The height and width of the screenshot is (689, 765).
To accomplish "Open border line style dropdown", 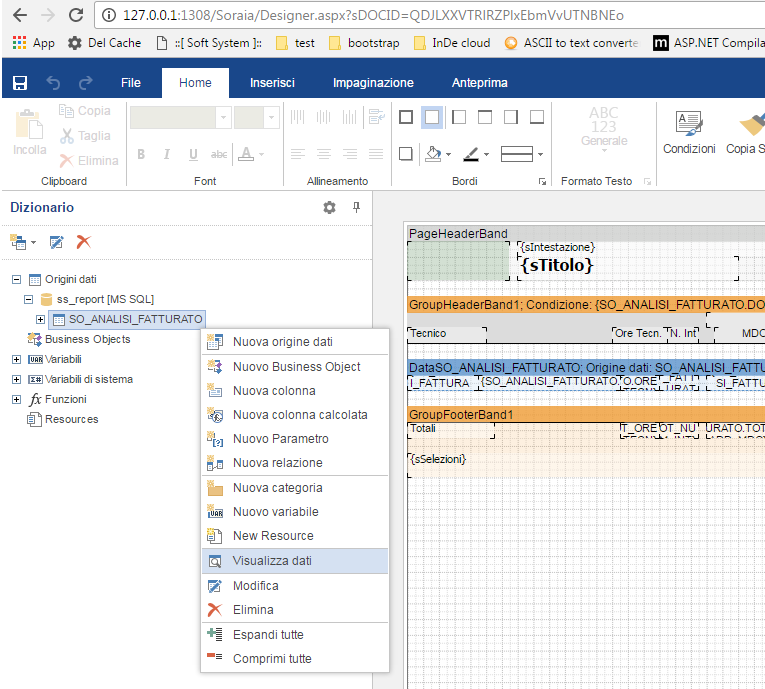I will click(x=522, y=154).
